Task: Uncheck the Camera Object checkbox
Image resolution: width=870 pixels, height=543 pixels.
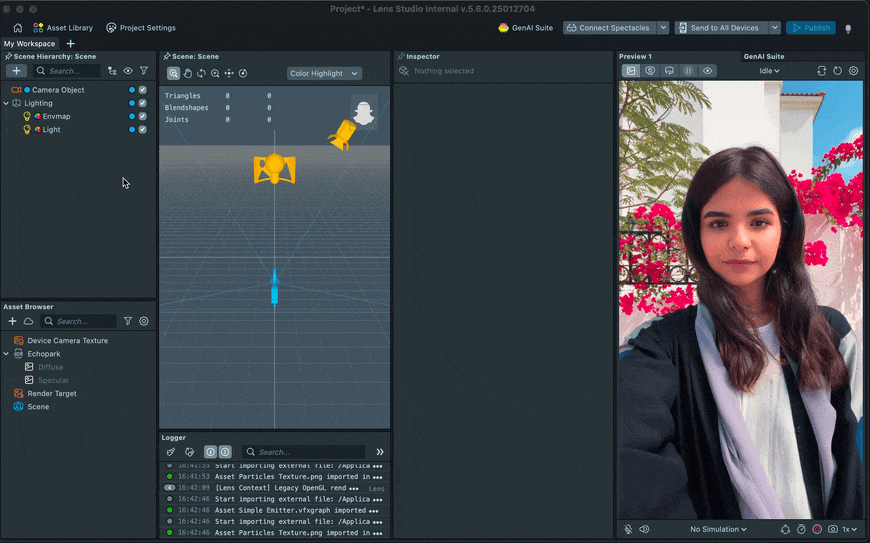Action: click(142, 90)
